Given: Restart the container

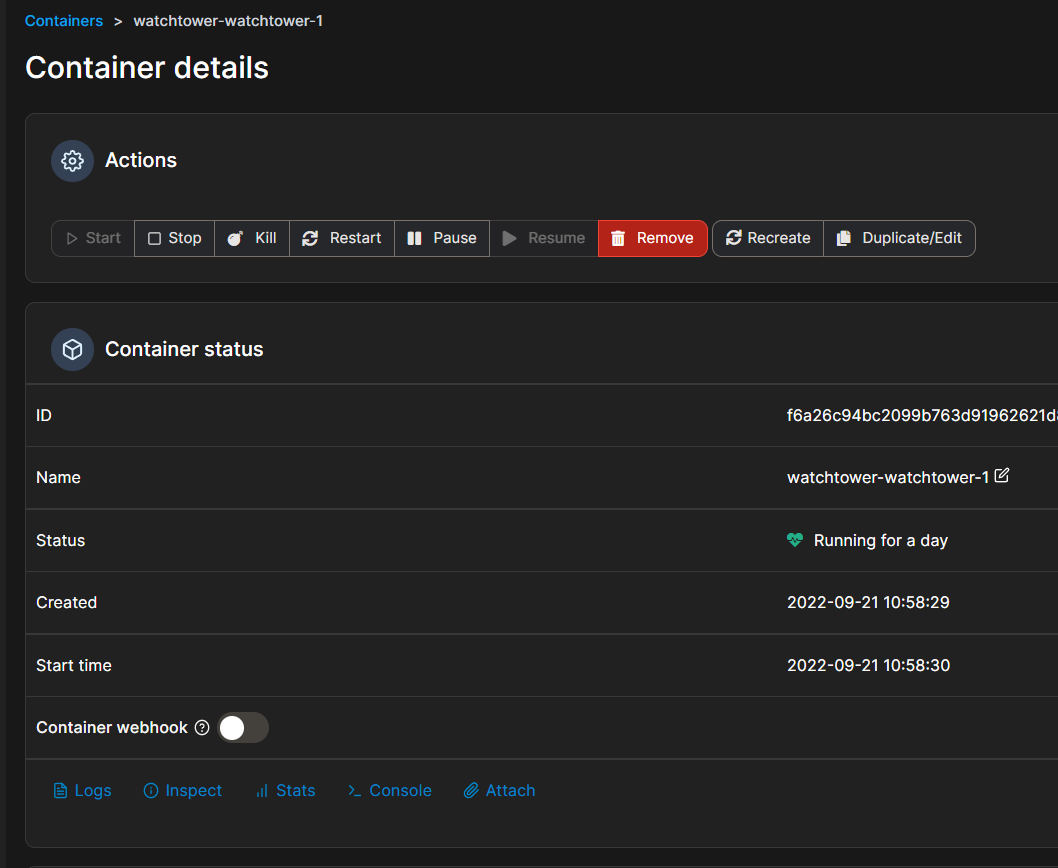Looking at the screenshot, I should coord(341,238).
